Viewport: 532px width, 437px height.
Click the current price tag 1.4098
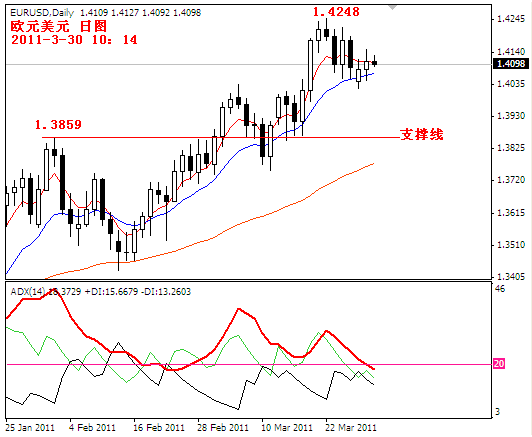point(511,63)
